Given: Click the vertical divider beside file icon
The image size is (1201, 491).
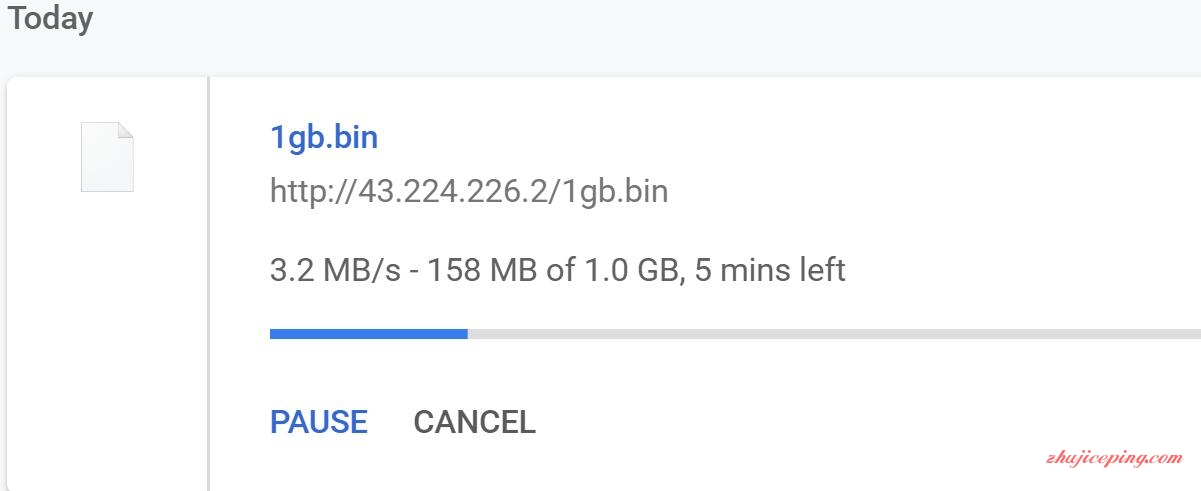Looking at the screenshot, I should click(208, 283).
